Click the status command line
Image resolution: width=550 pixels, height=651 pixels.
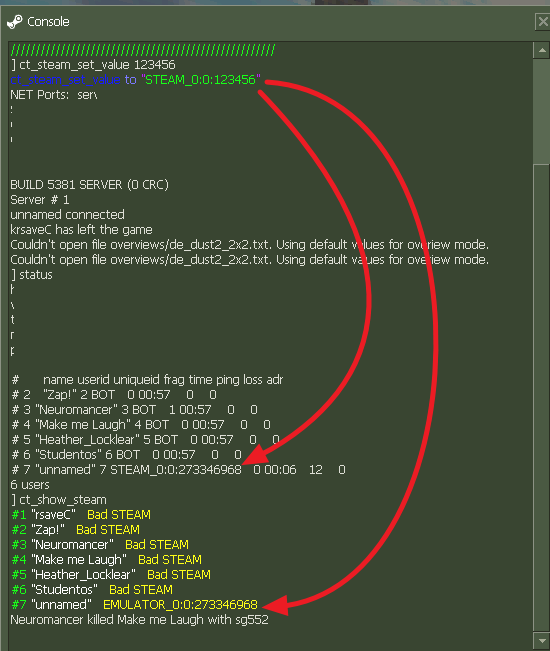tap(32, 274)
